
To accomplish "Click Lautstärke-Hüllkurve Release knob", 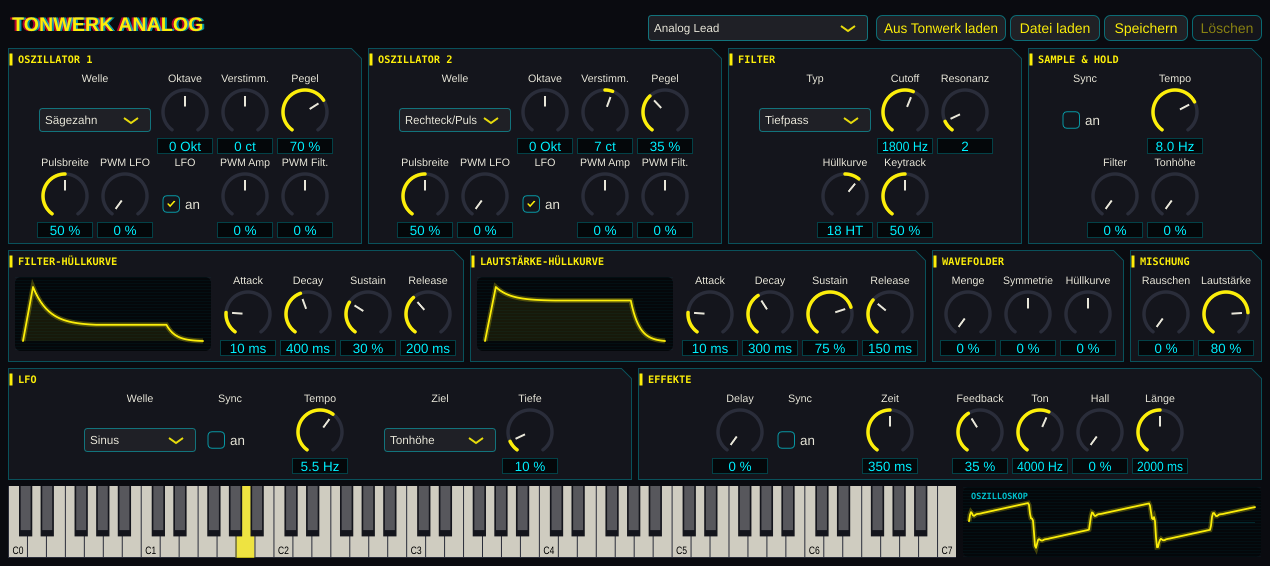I will point(890,314).
